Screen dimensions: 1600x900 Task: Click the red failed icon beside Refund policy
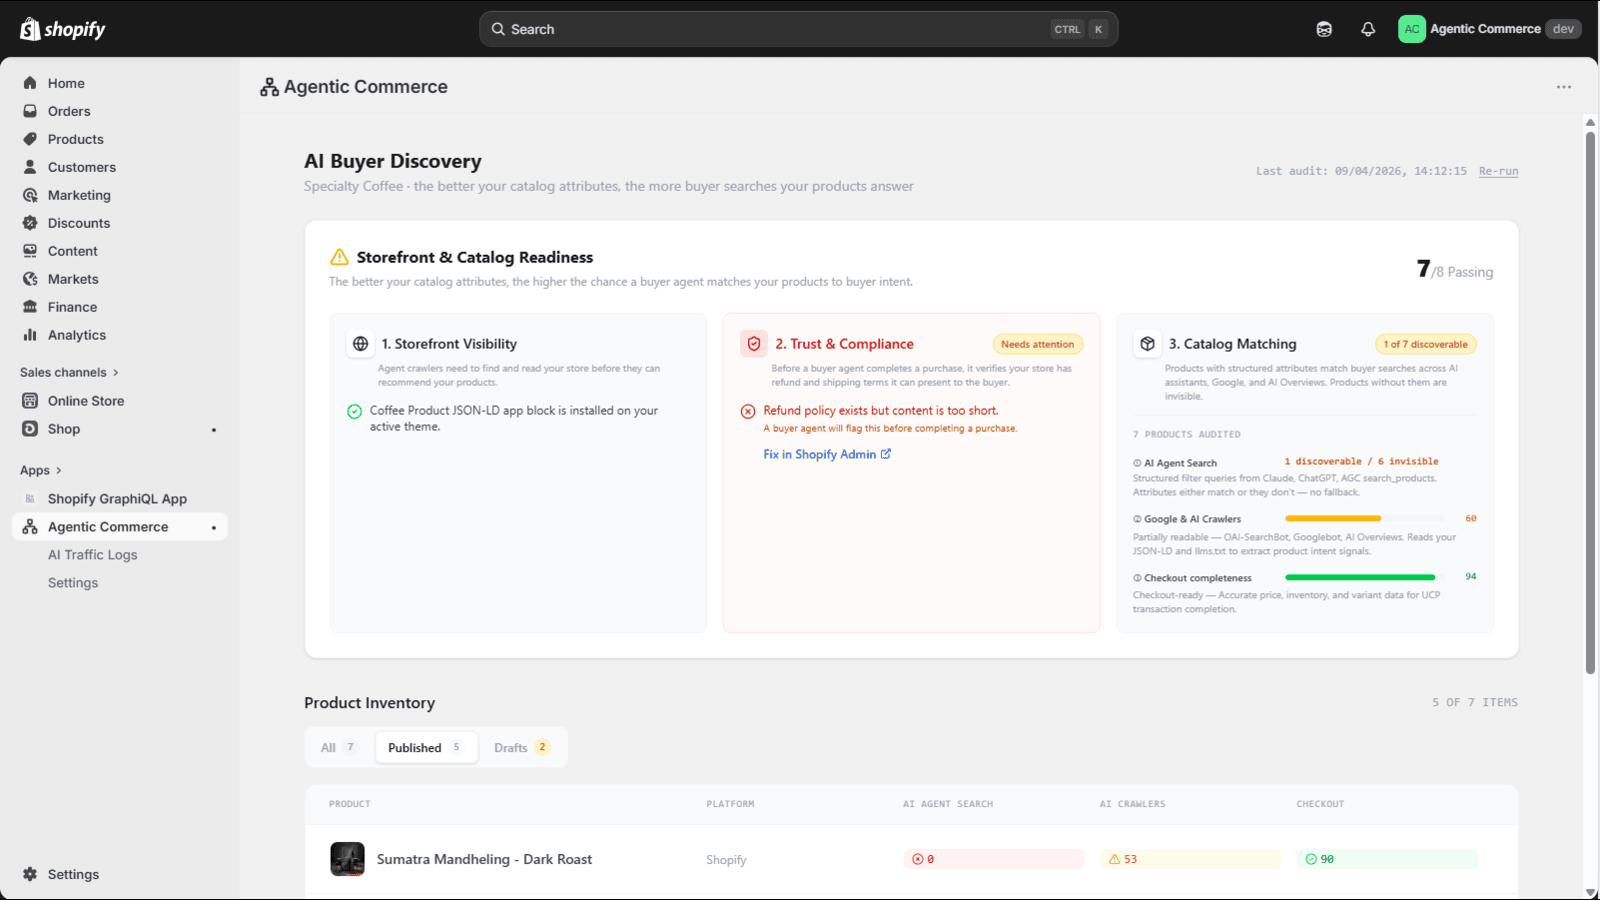(748, 411)
